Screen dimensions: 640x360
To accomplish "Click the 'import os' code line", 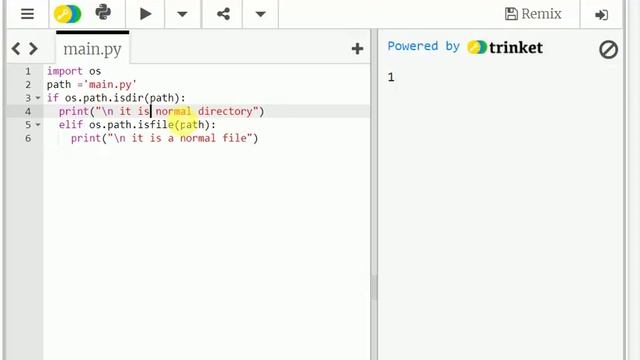I will pyautogui.click(x=74, y=71).
